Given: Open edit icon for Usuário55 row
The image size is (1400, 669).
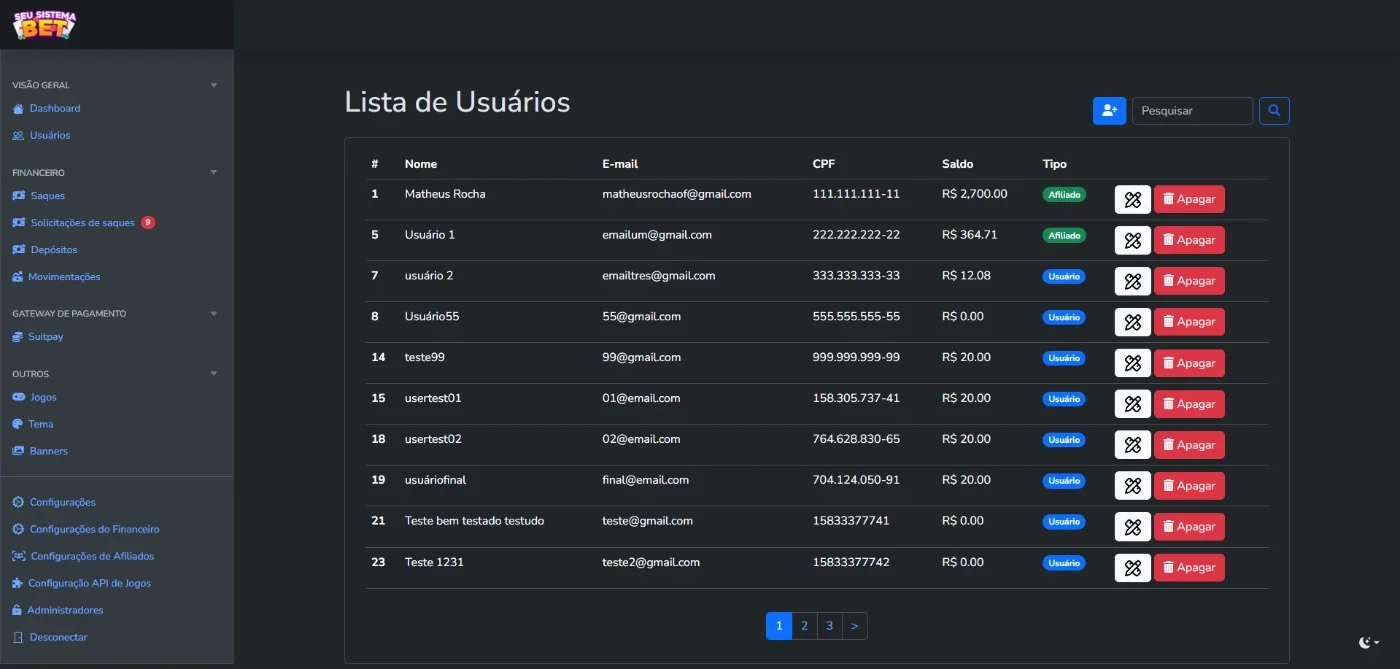Looking at the screenshot, I should [x=1133, y=322].
